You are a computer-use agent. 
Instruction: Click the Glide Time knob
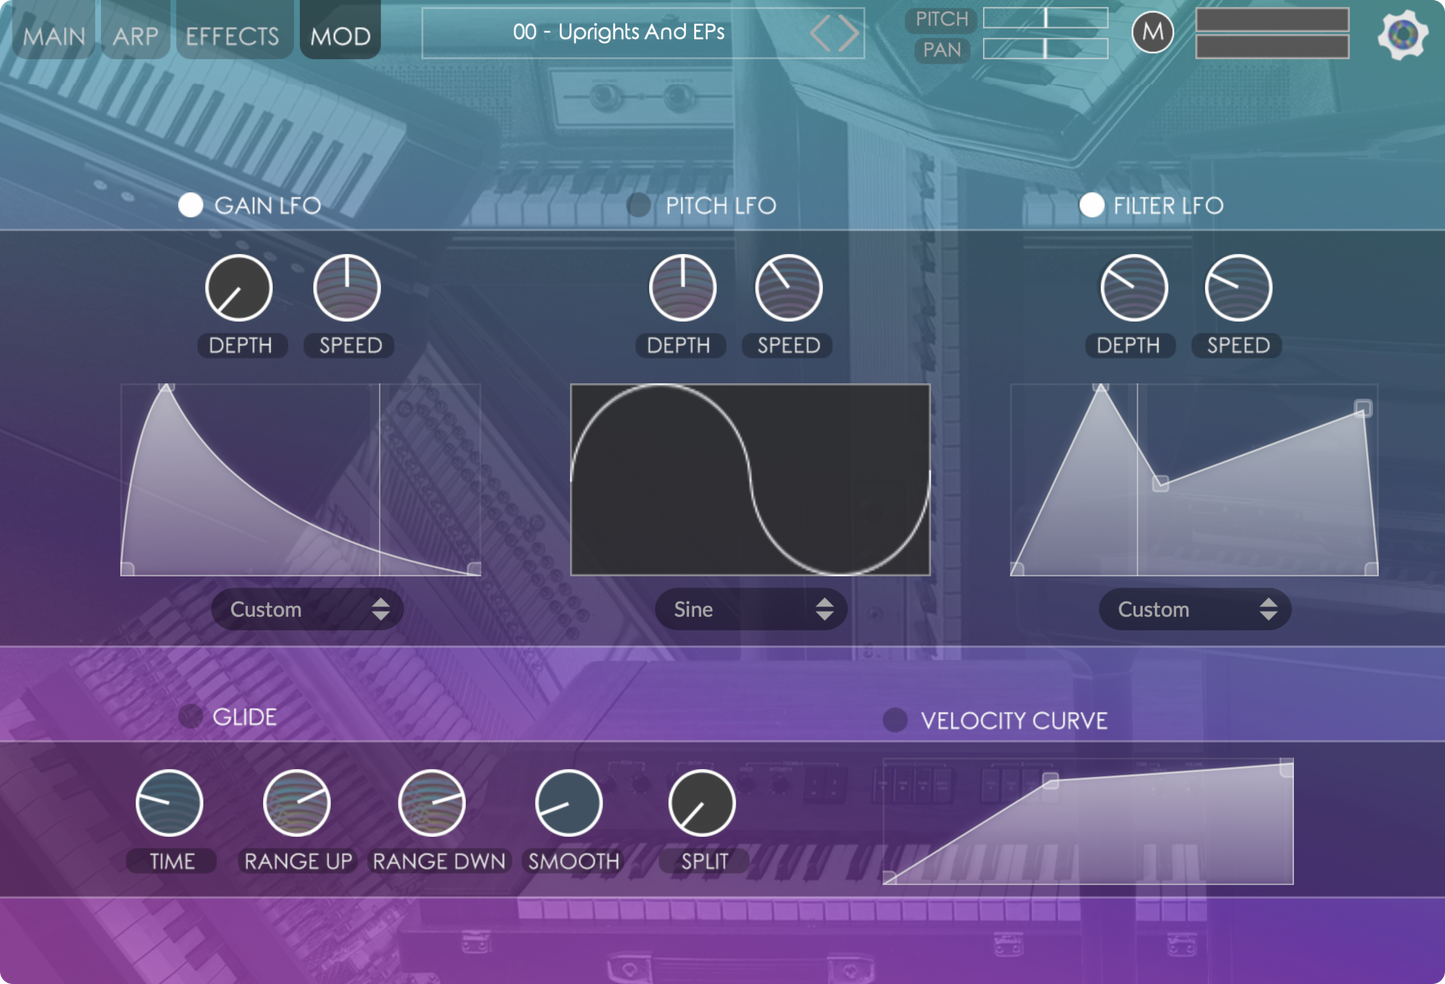(x=169, y=803)
